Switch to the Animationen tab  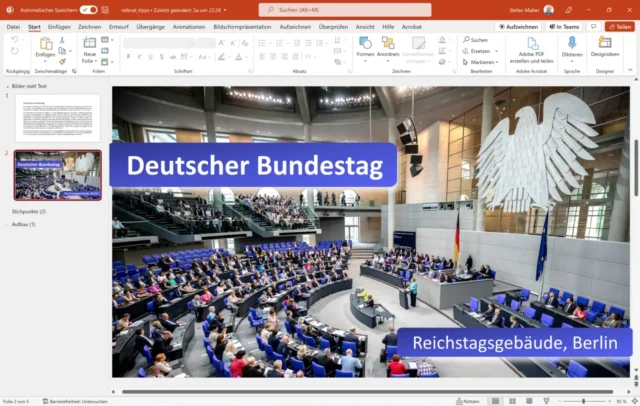click(x=189, y=27)
